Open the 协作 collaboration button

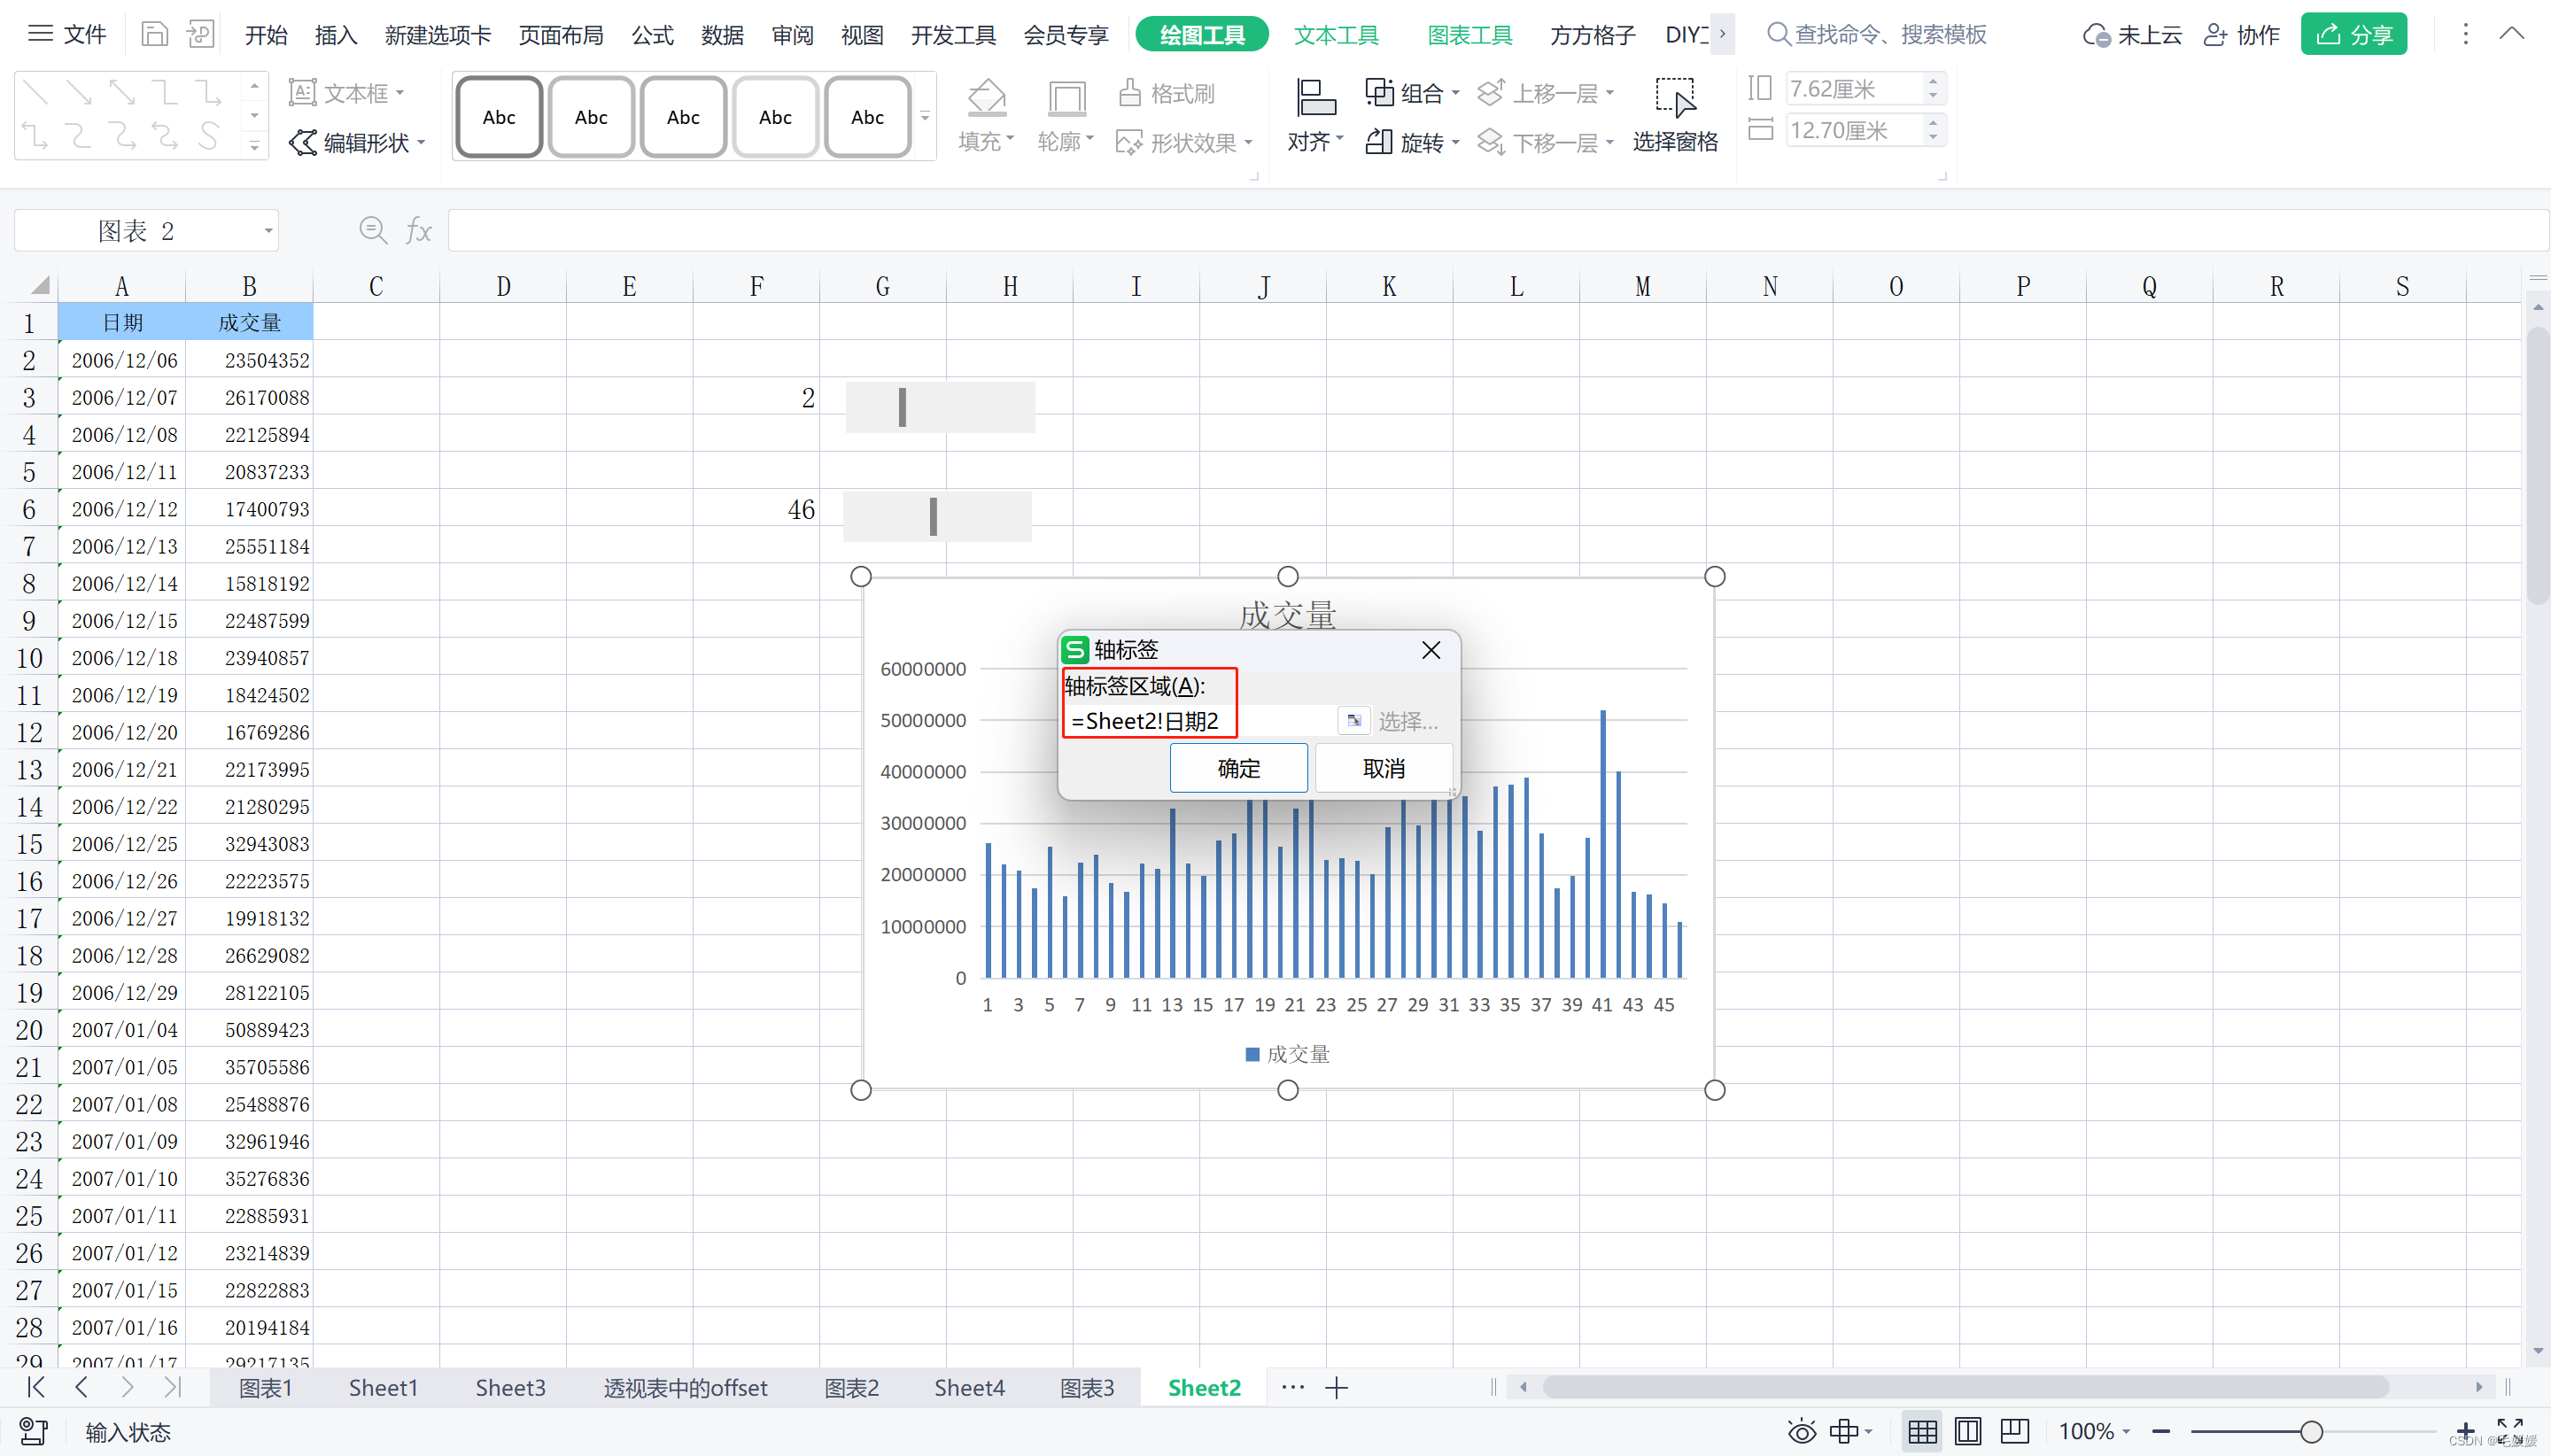[x=2241, y=35]
